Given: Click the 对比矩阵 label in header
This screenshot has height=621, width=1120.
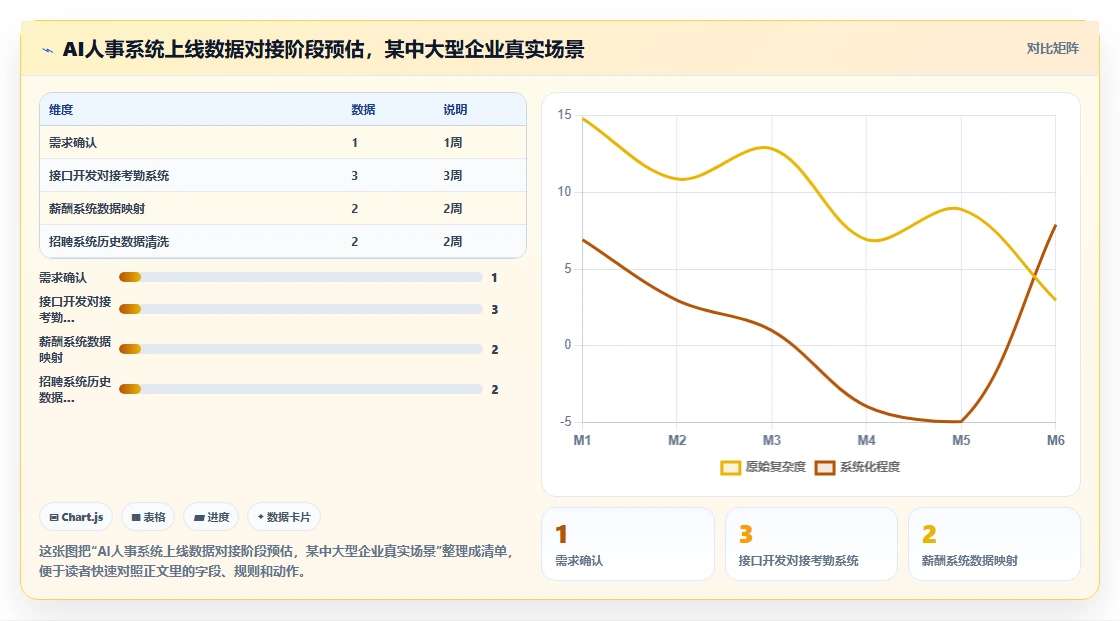Looking at the screenshot, I should 1052,49.
